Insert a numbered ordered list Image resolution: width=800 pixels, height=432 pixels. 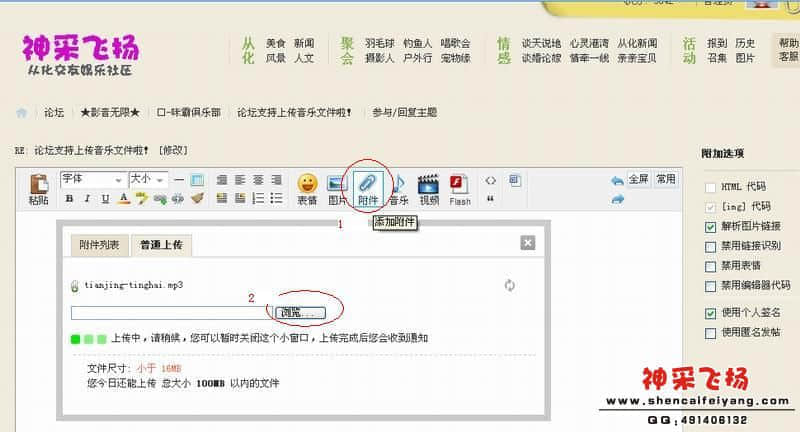point(258,198)
